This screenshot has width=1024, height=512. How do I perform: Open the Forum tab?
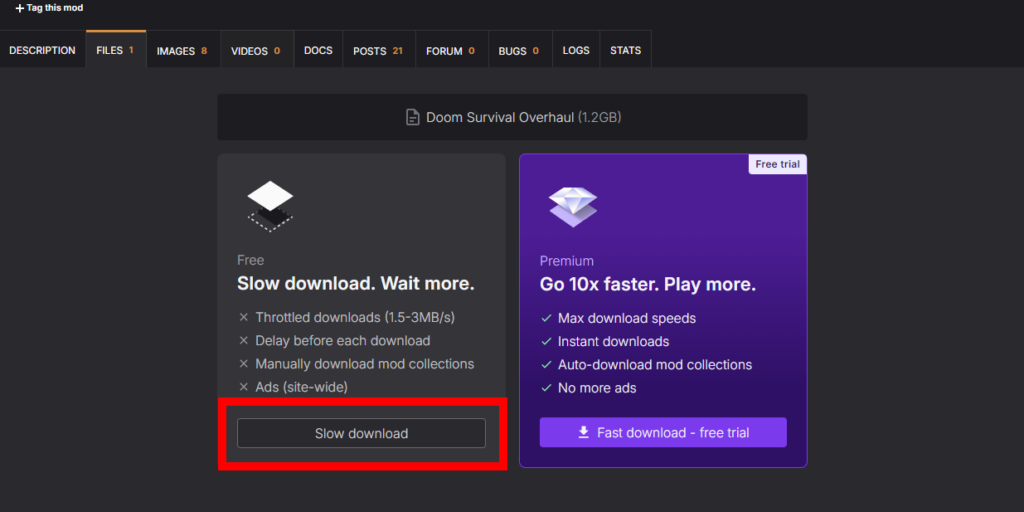(450, 51)
